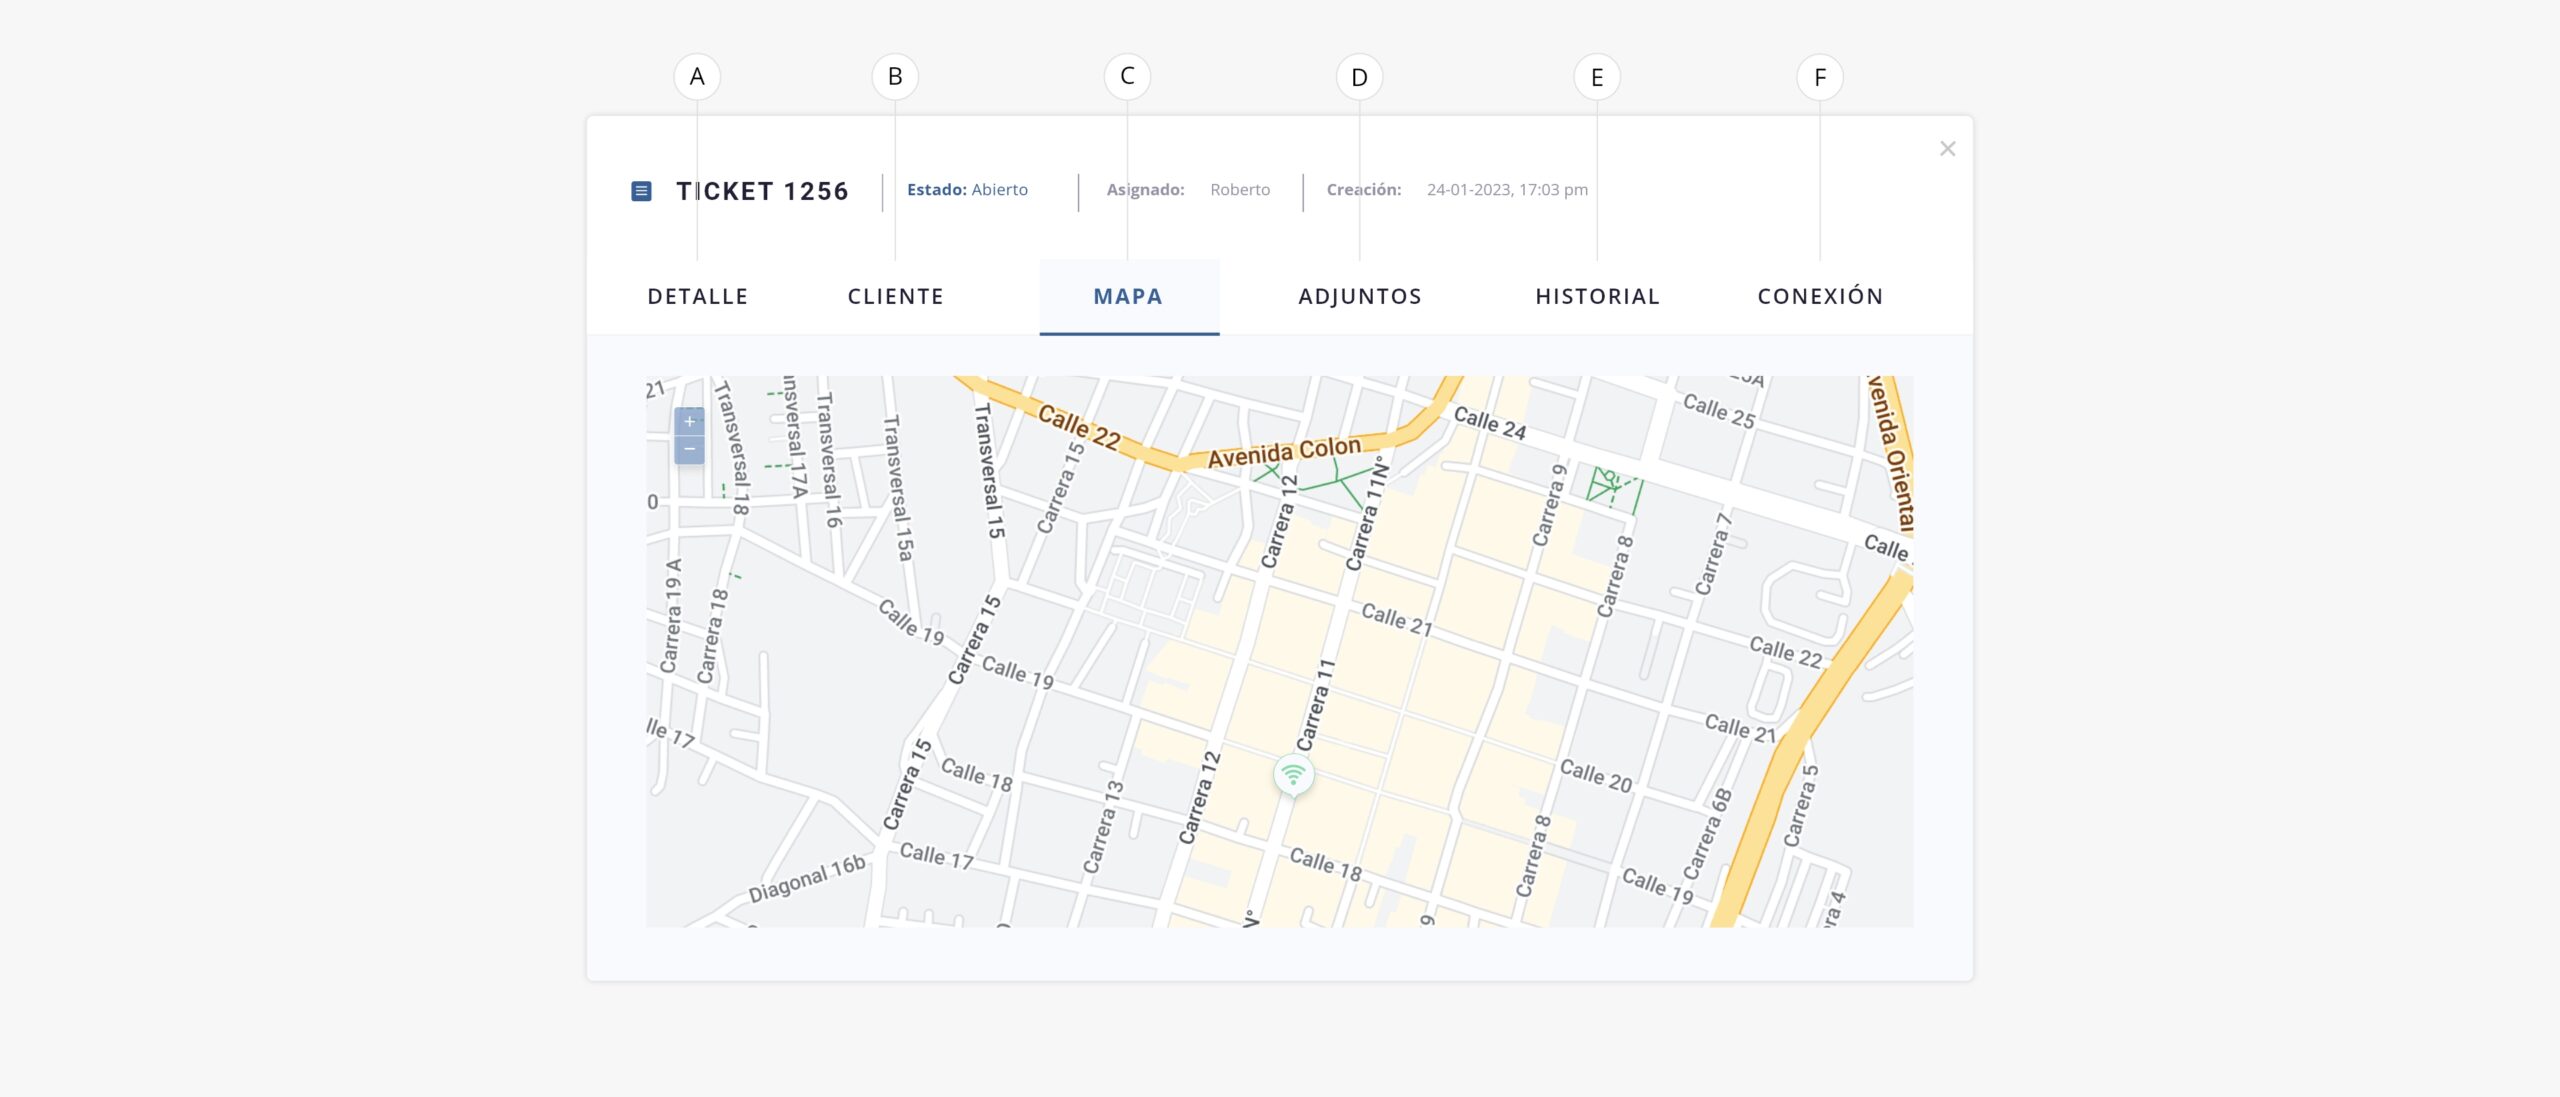Open the DETALLE tab
Image resolution: width=2560 pixels, height=1097 pixels.
click(x=697, y=297)
